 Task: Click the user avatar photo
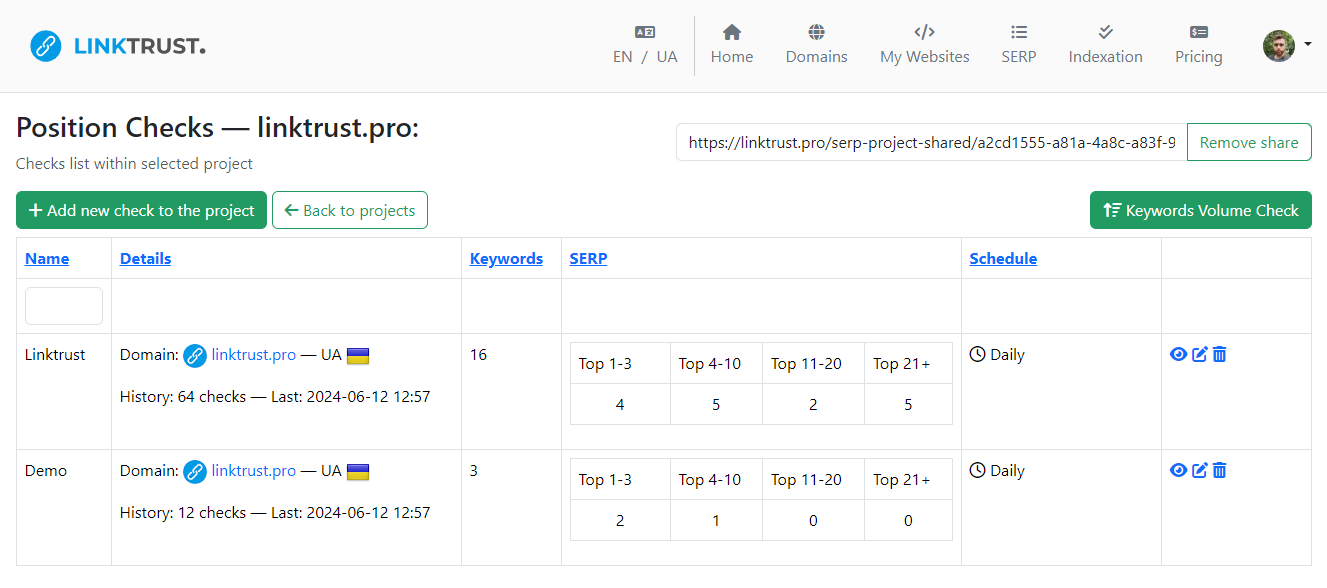tap(1279, 45)
